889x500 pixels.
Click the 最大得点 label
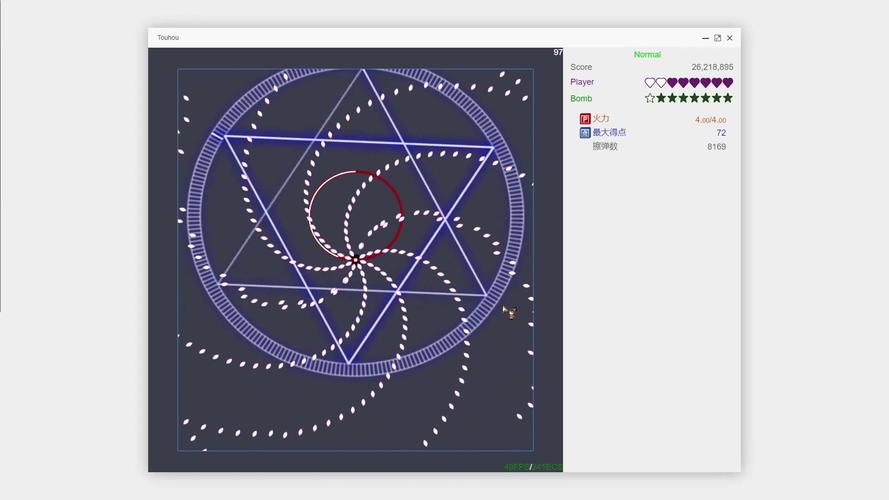(609, 133)
